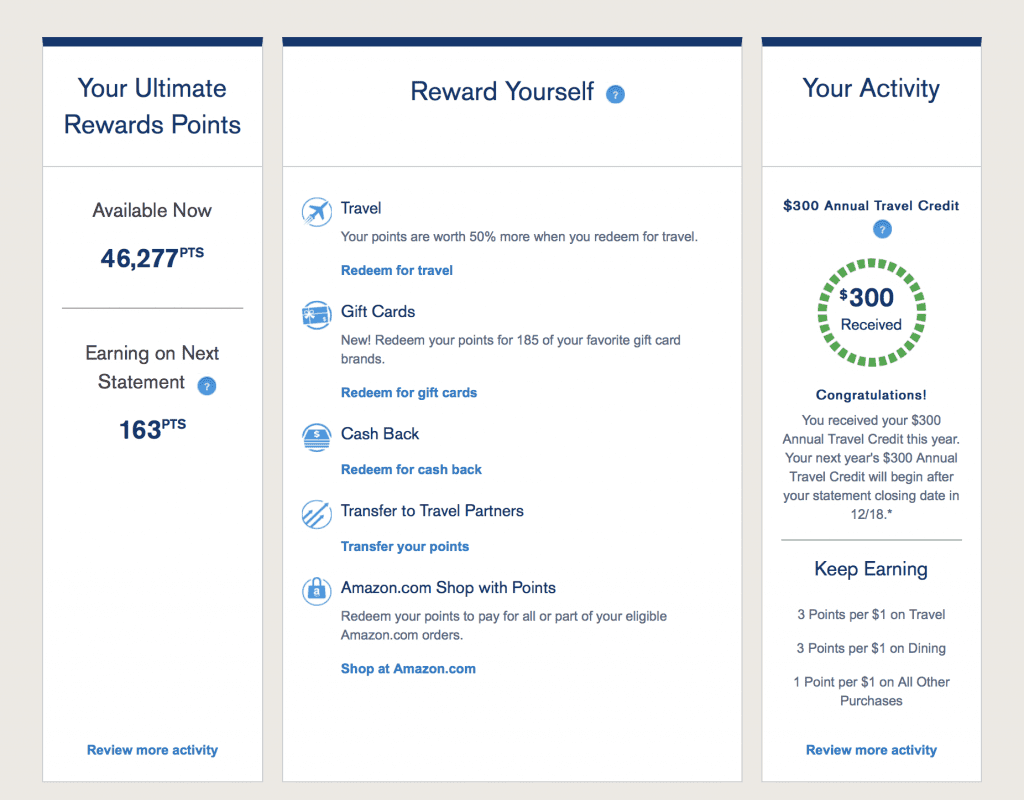Screen dimensions: 1024x800
Task: Click the Transfer to Travel Partners icon
Action: [x=316, y=514]
